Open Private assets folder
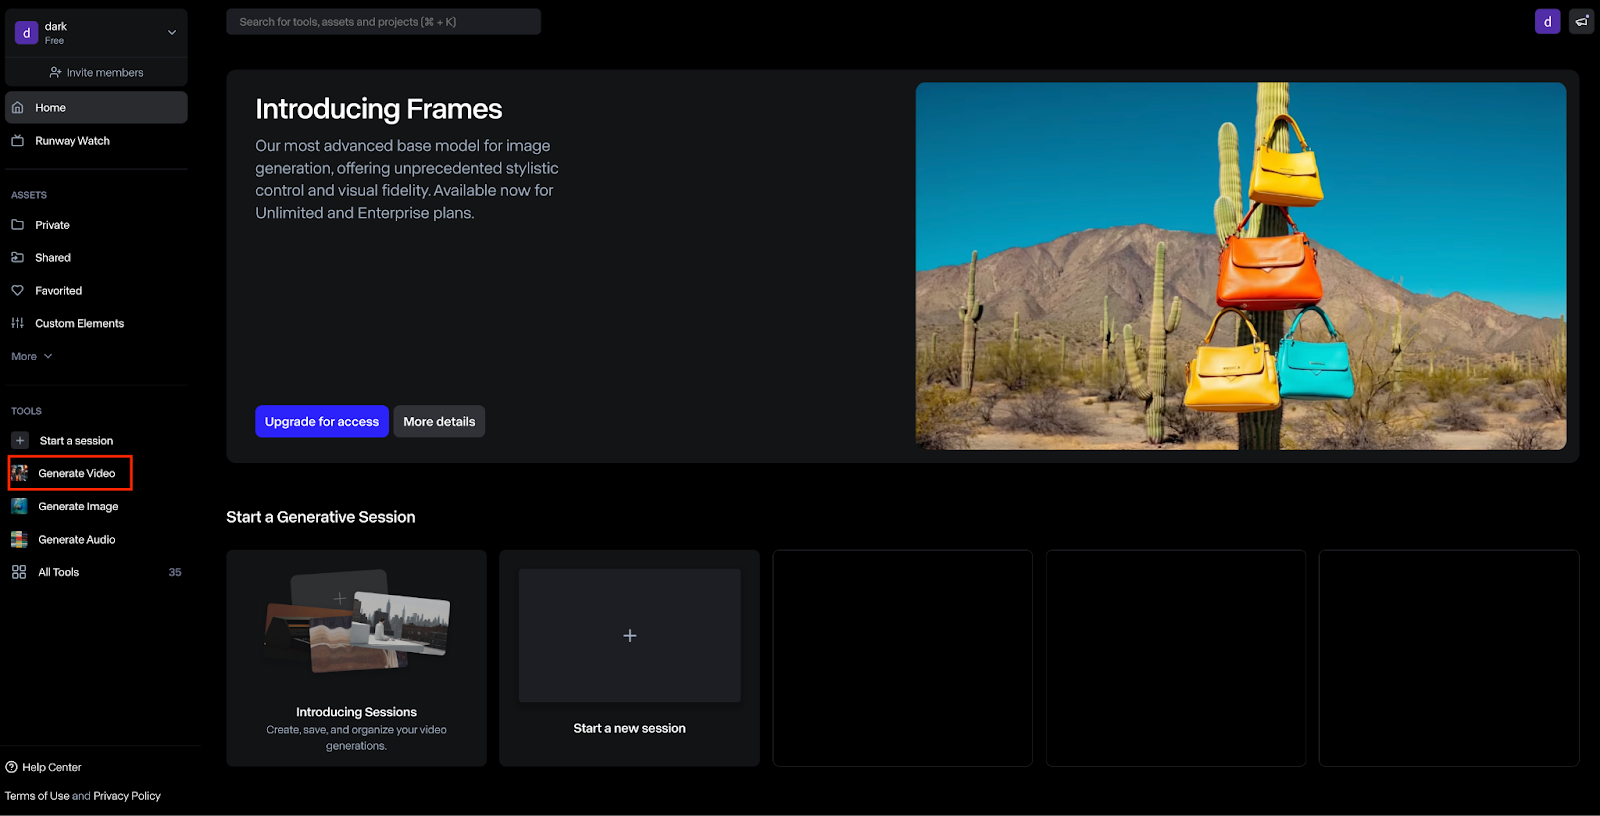 [52, 225]
